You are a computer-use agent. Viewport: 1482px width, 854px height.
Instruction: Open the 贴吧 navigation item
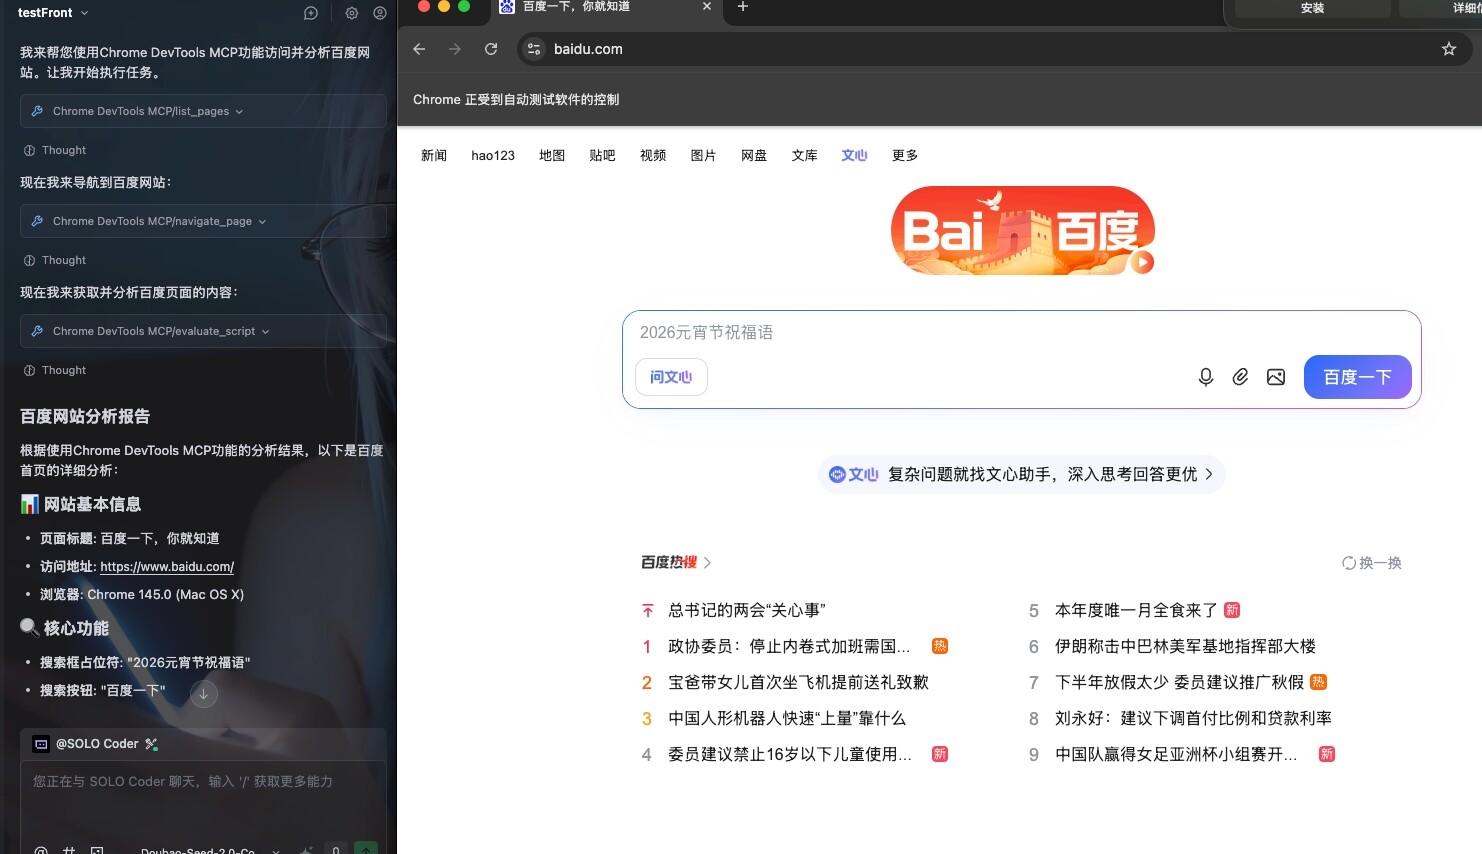[602, 155]
